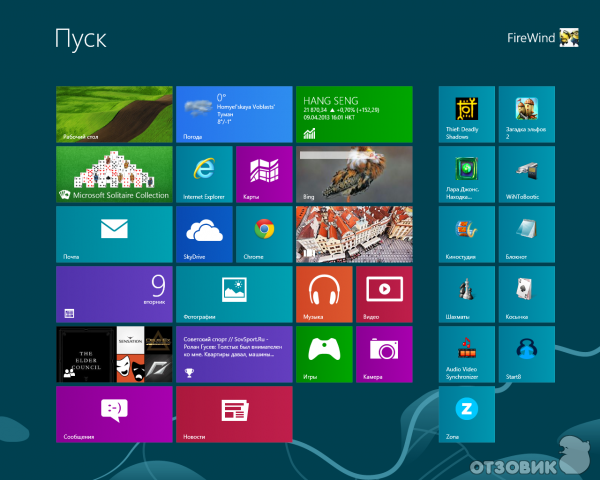The image size is (600, 480).
Task: Open the travel tile with red rooftops
Action: point(354,234)
